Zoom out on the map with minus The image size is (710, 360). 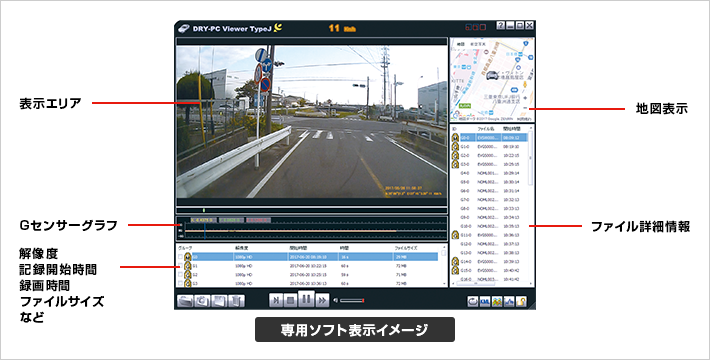click(525, 108)
